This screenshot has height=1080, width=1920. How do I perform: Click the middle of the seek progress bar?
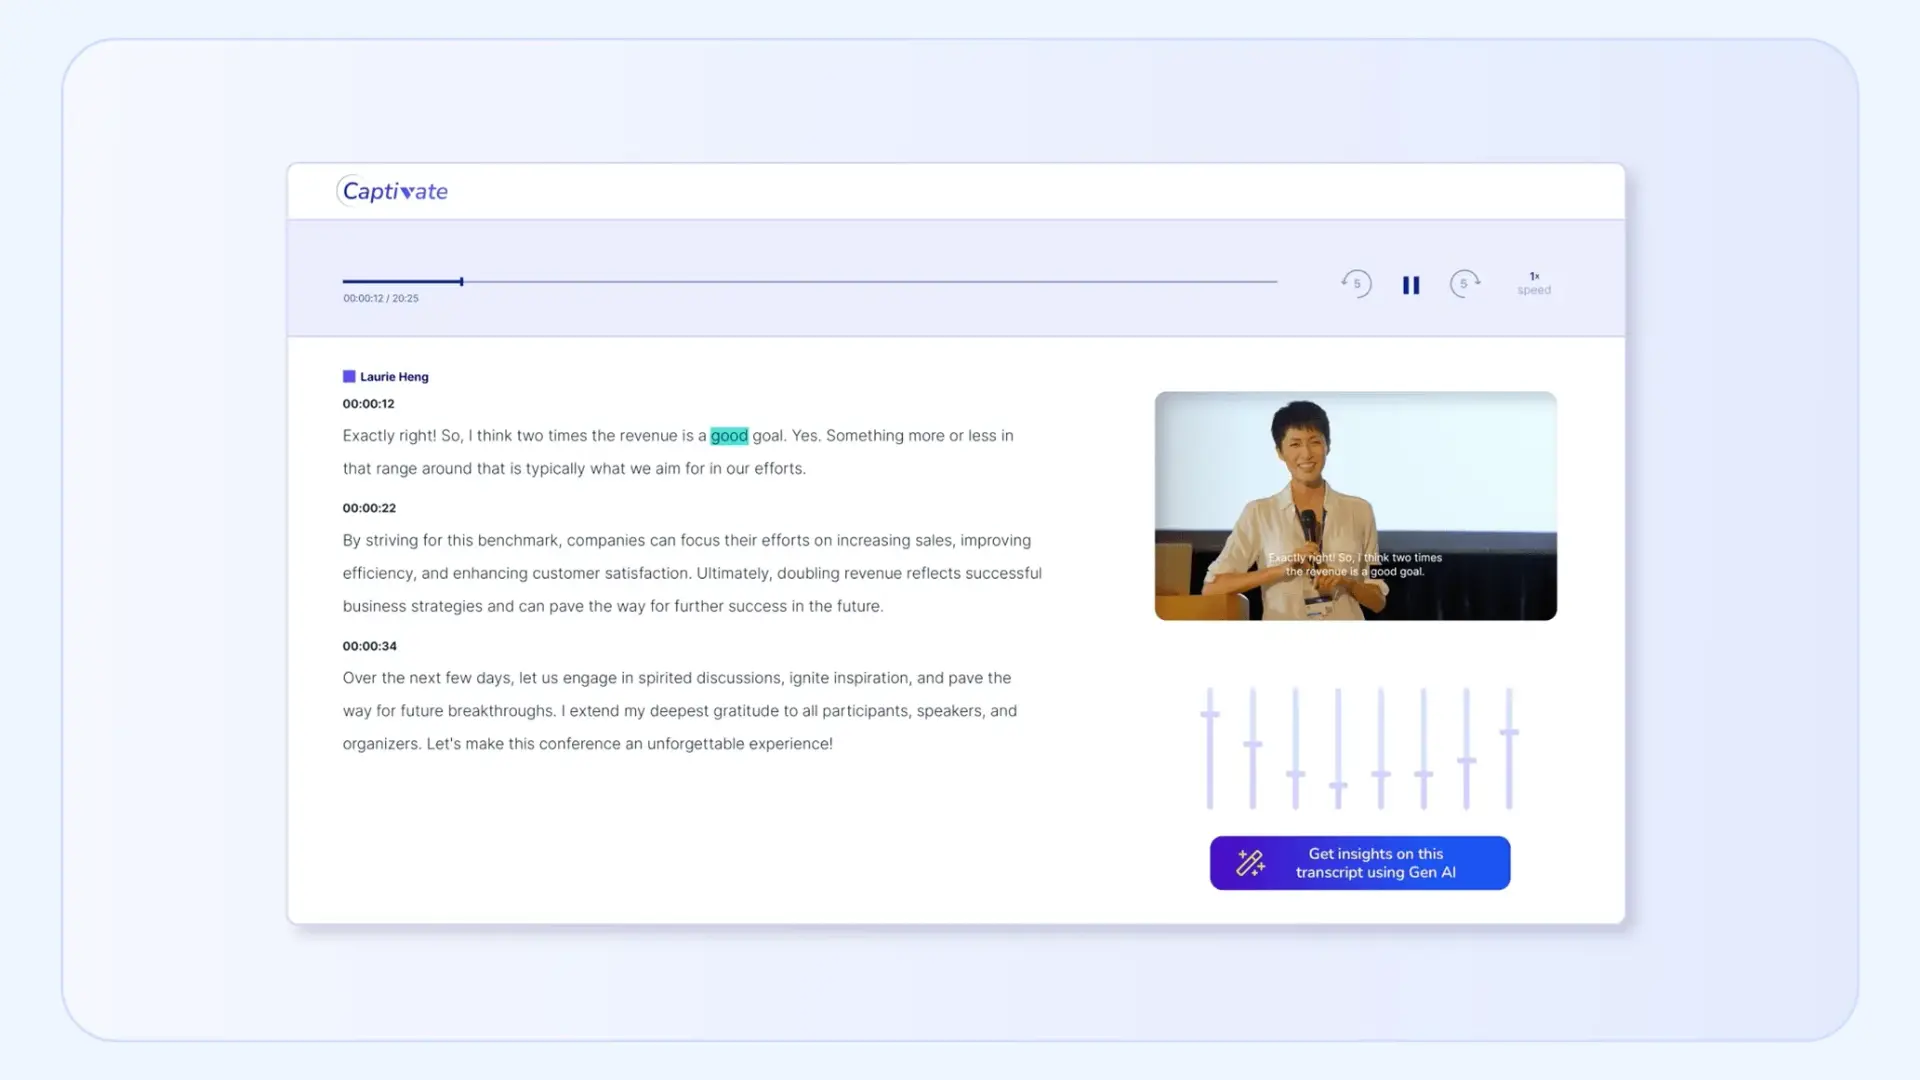click(808, 282)
